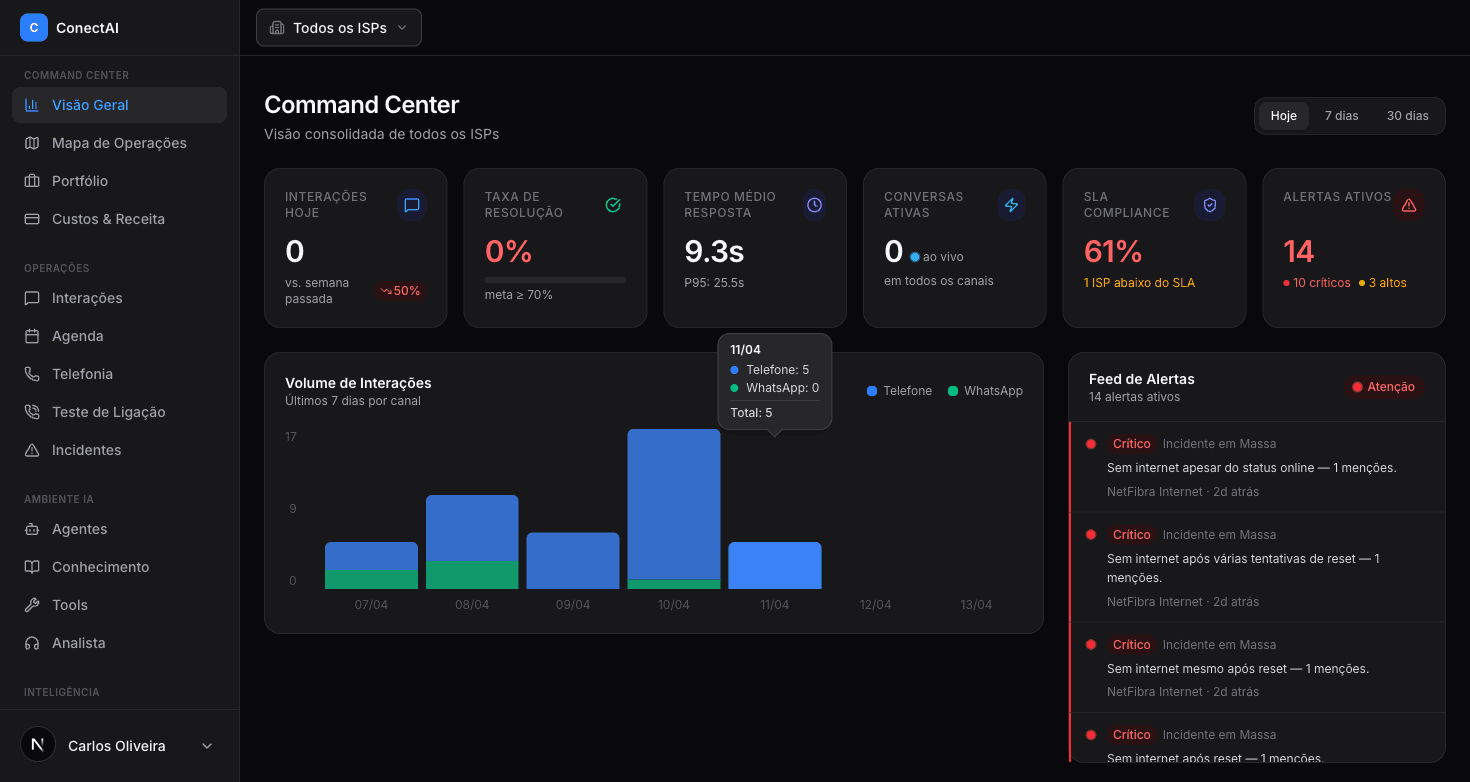Open Custos & Receita page
This screenshot has width=1470, height=782.
point(120,219)
